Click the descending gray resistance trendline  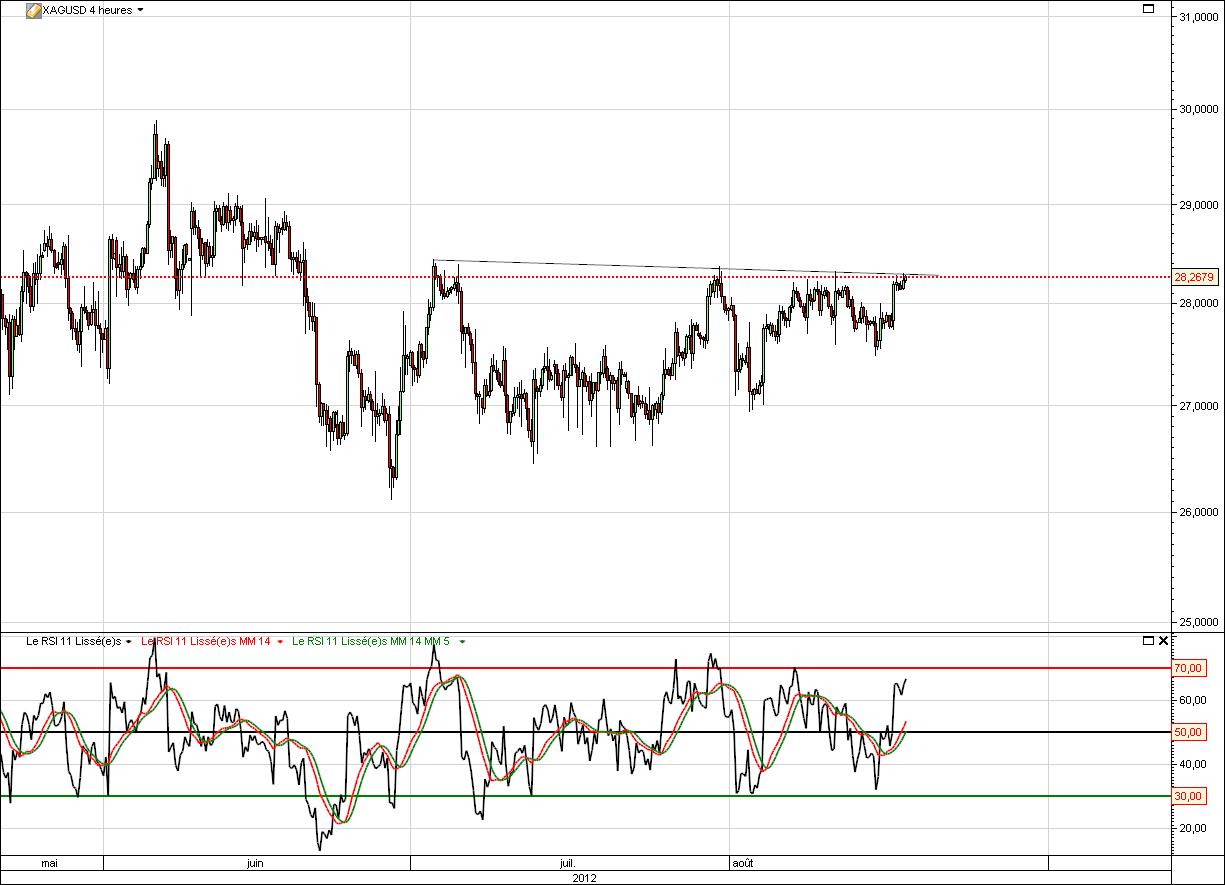[600, 266]
